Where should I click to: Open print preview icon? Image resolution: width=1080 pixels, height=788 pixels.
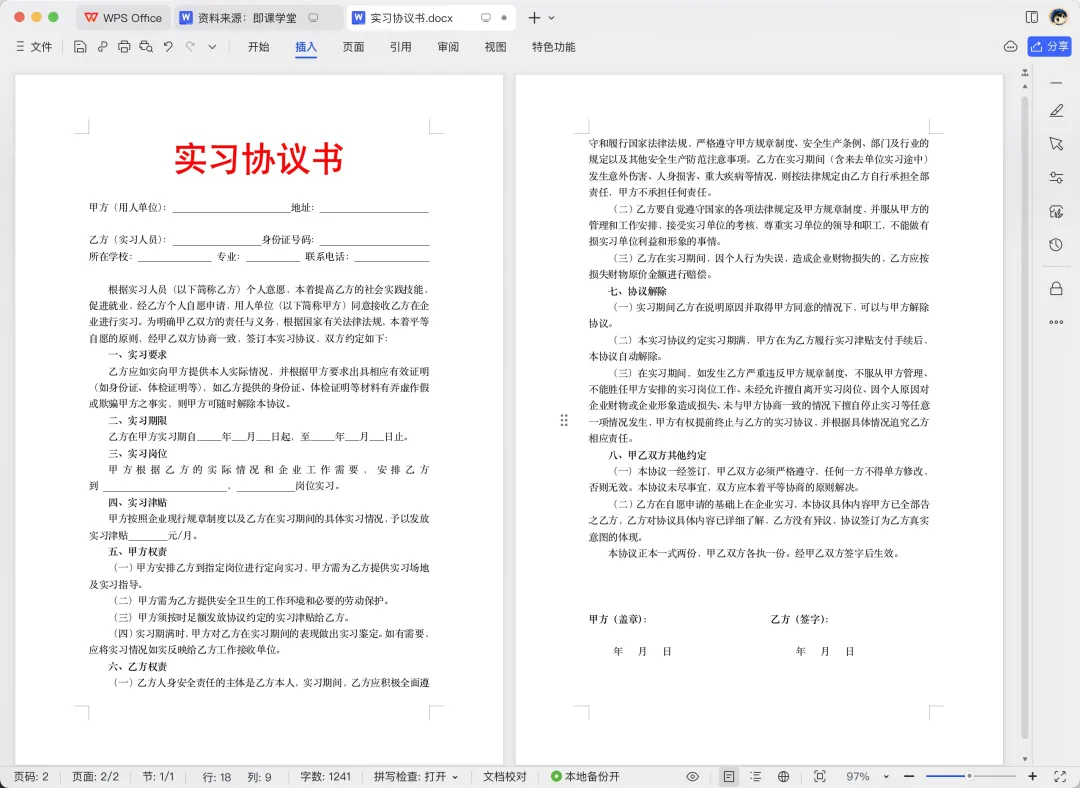pyautogui.click(x=146, y=47)
